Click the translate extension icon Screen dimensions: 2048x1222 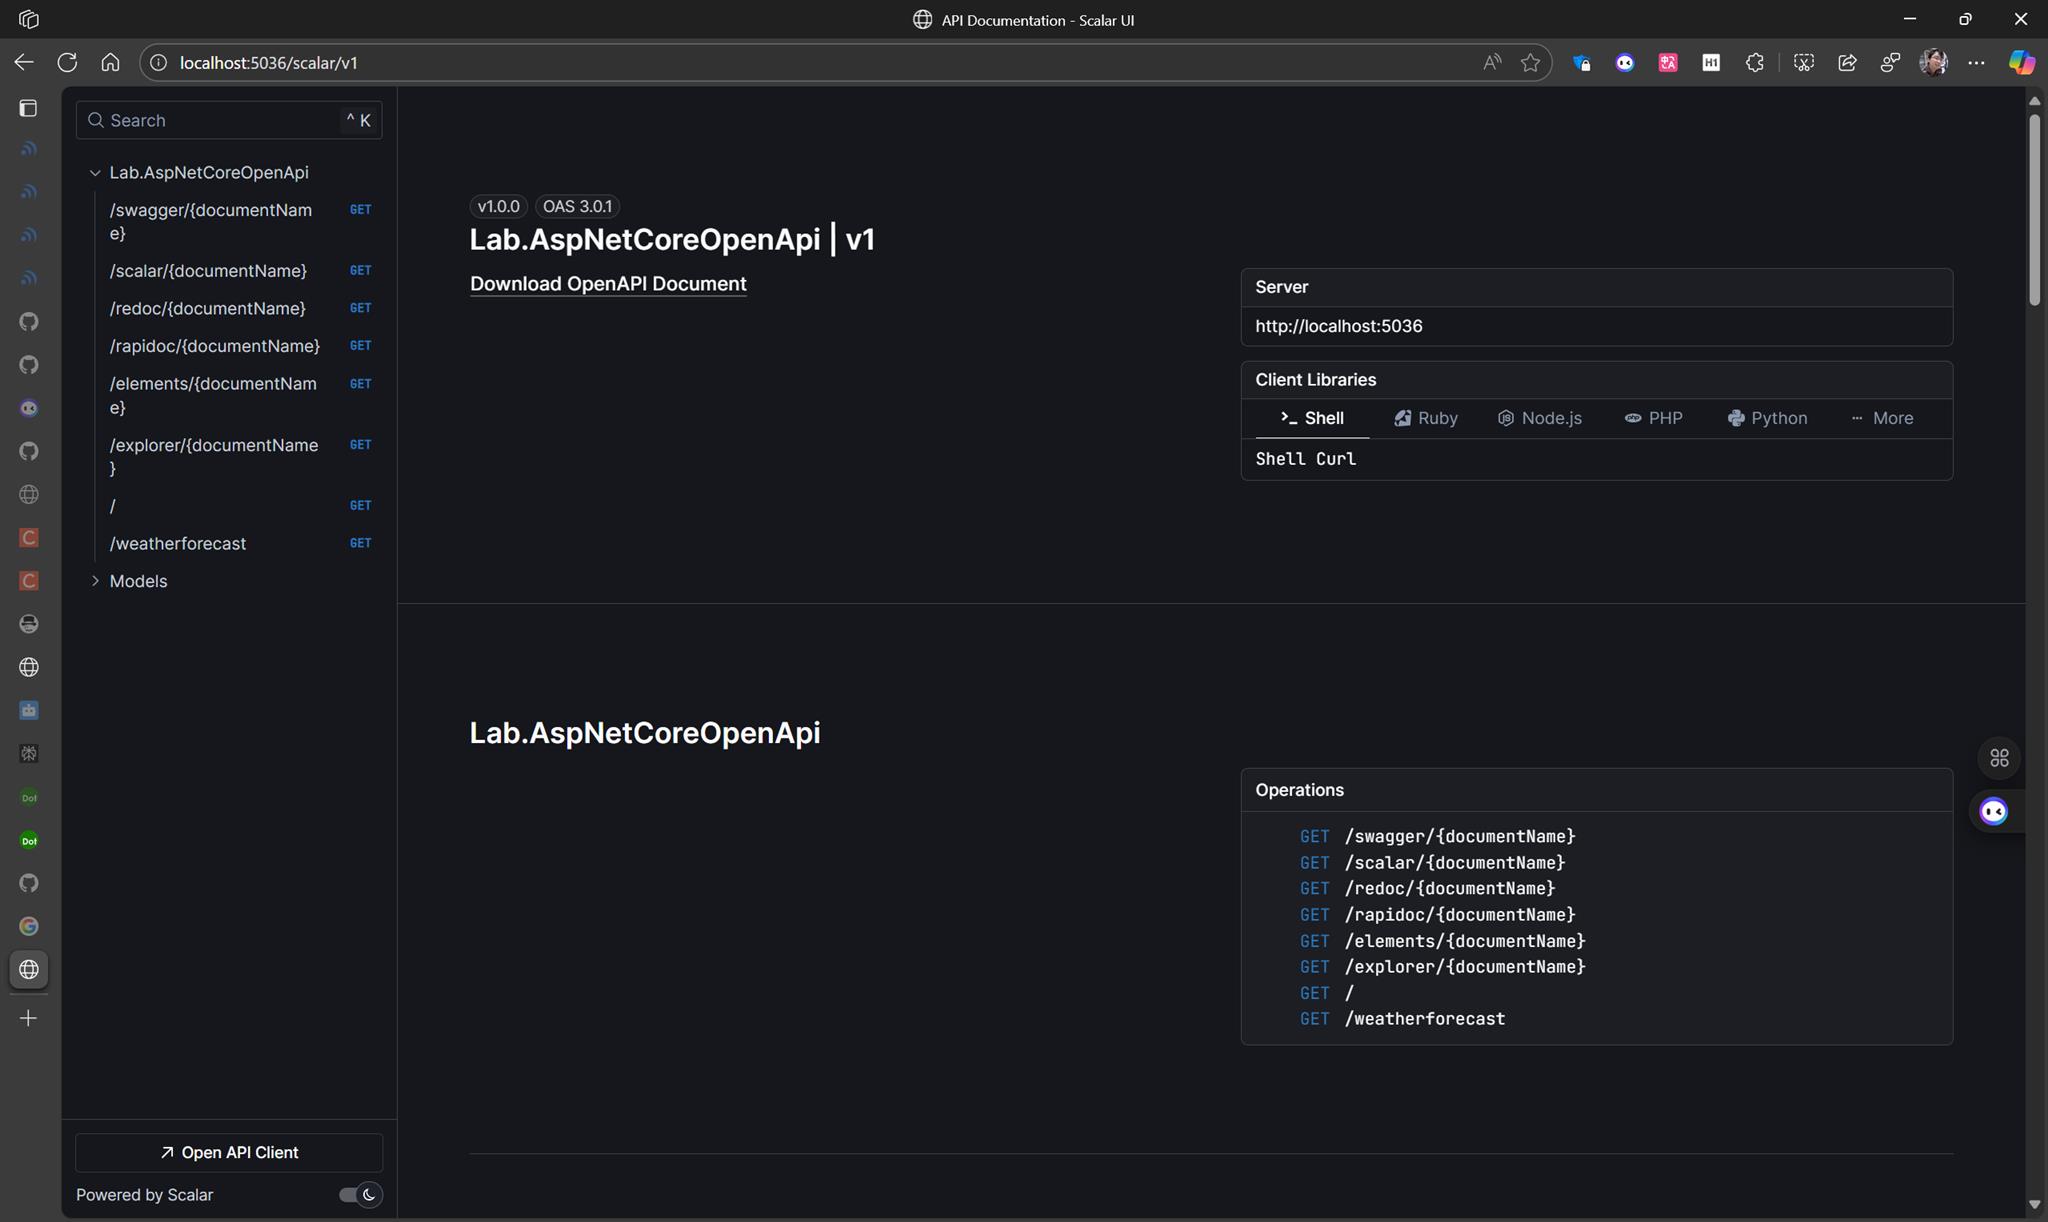(1668, 62)
